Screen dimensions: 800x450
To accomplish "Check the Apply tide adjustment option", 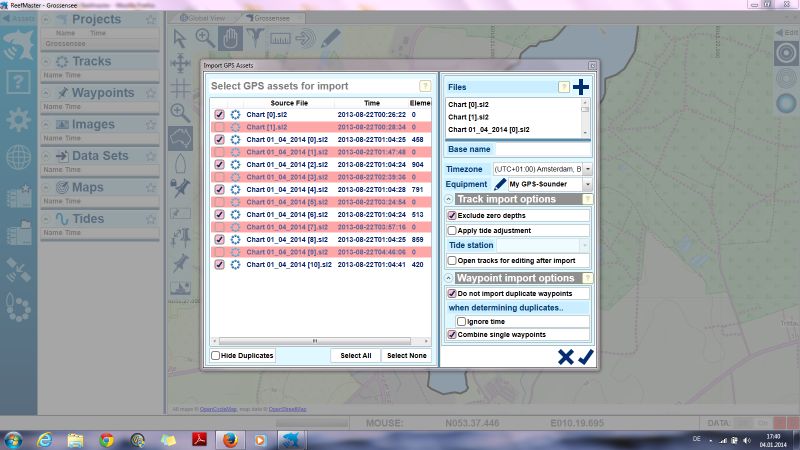I will coord(452,230).
